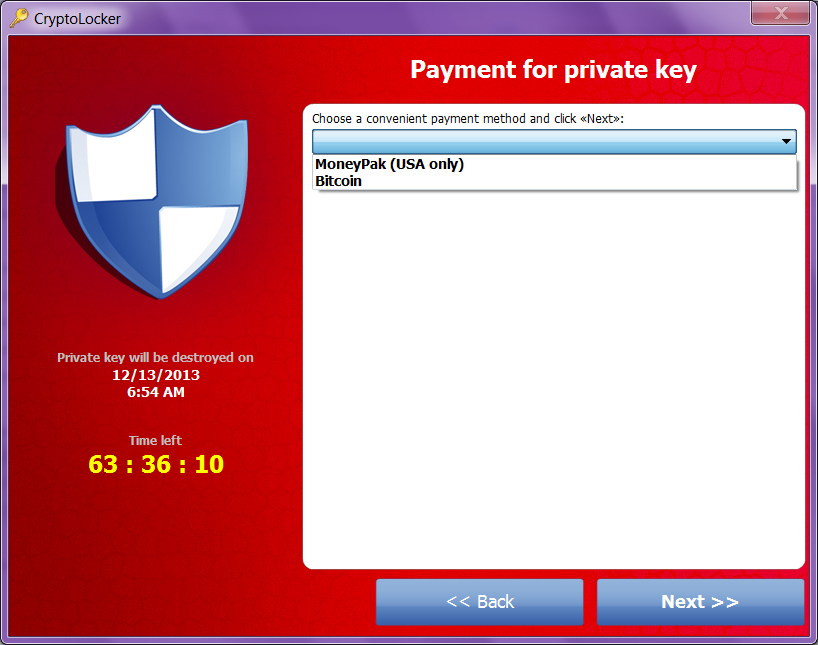Close the CryptoLocker window
Viewport: 818px width, 645px height.
point(780,13)
